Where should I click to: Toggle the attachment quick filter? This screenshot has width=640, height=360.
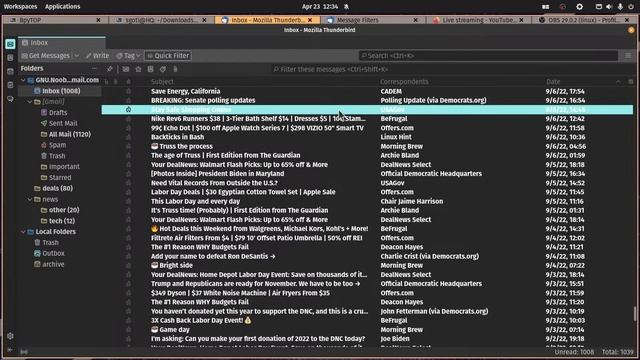coord(176,69)
